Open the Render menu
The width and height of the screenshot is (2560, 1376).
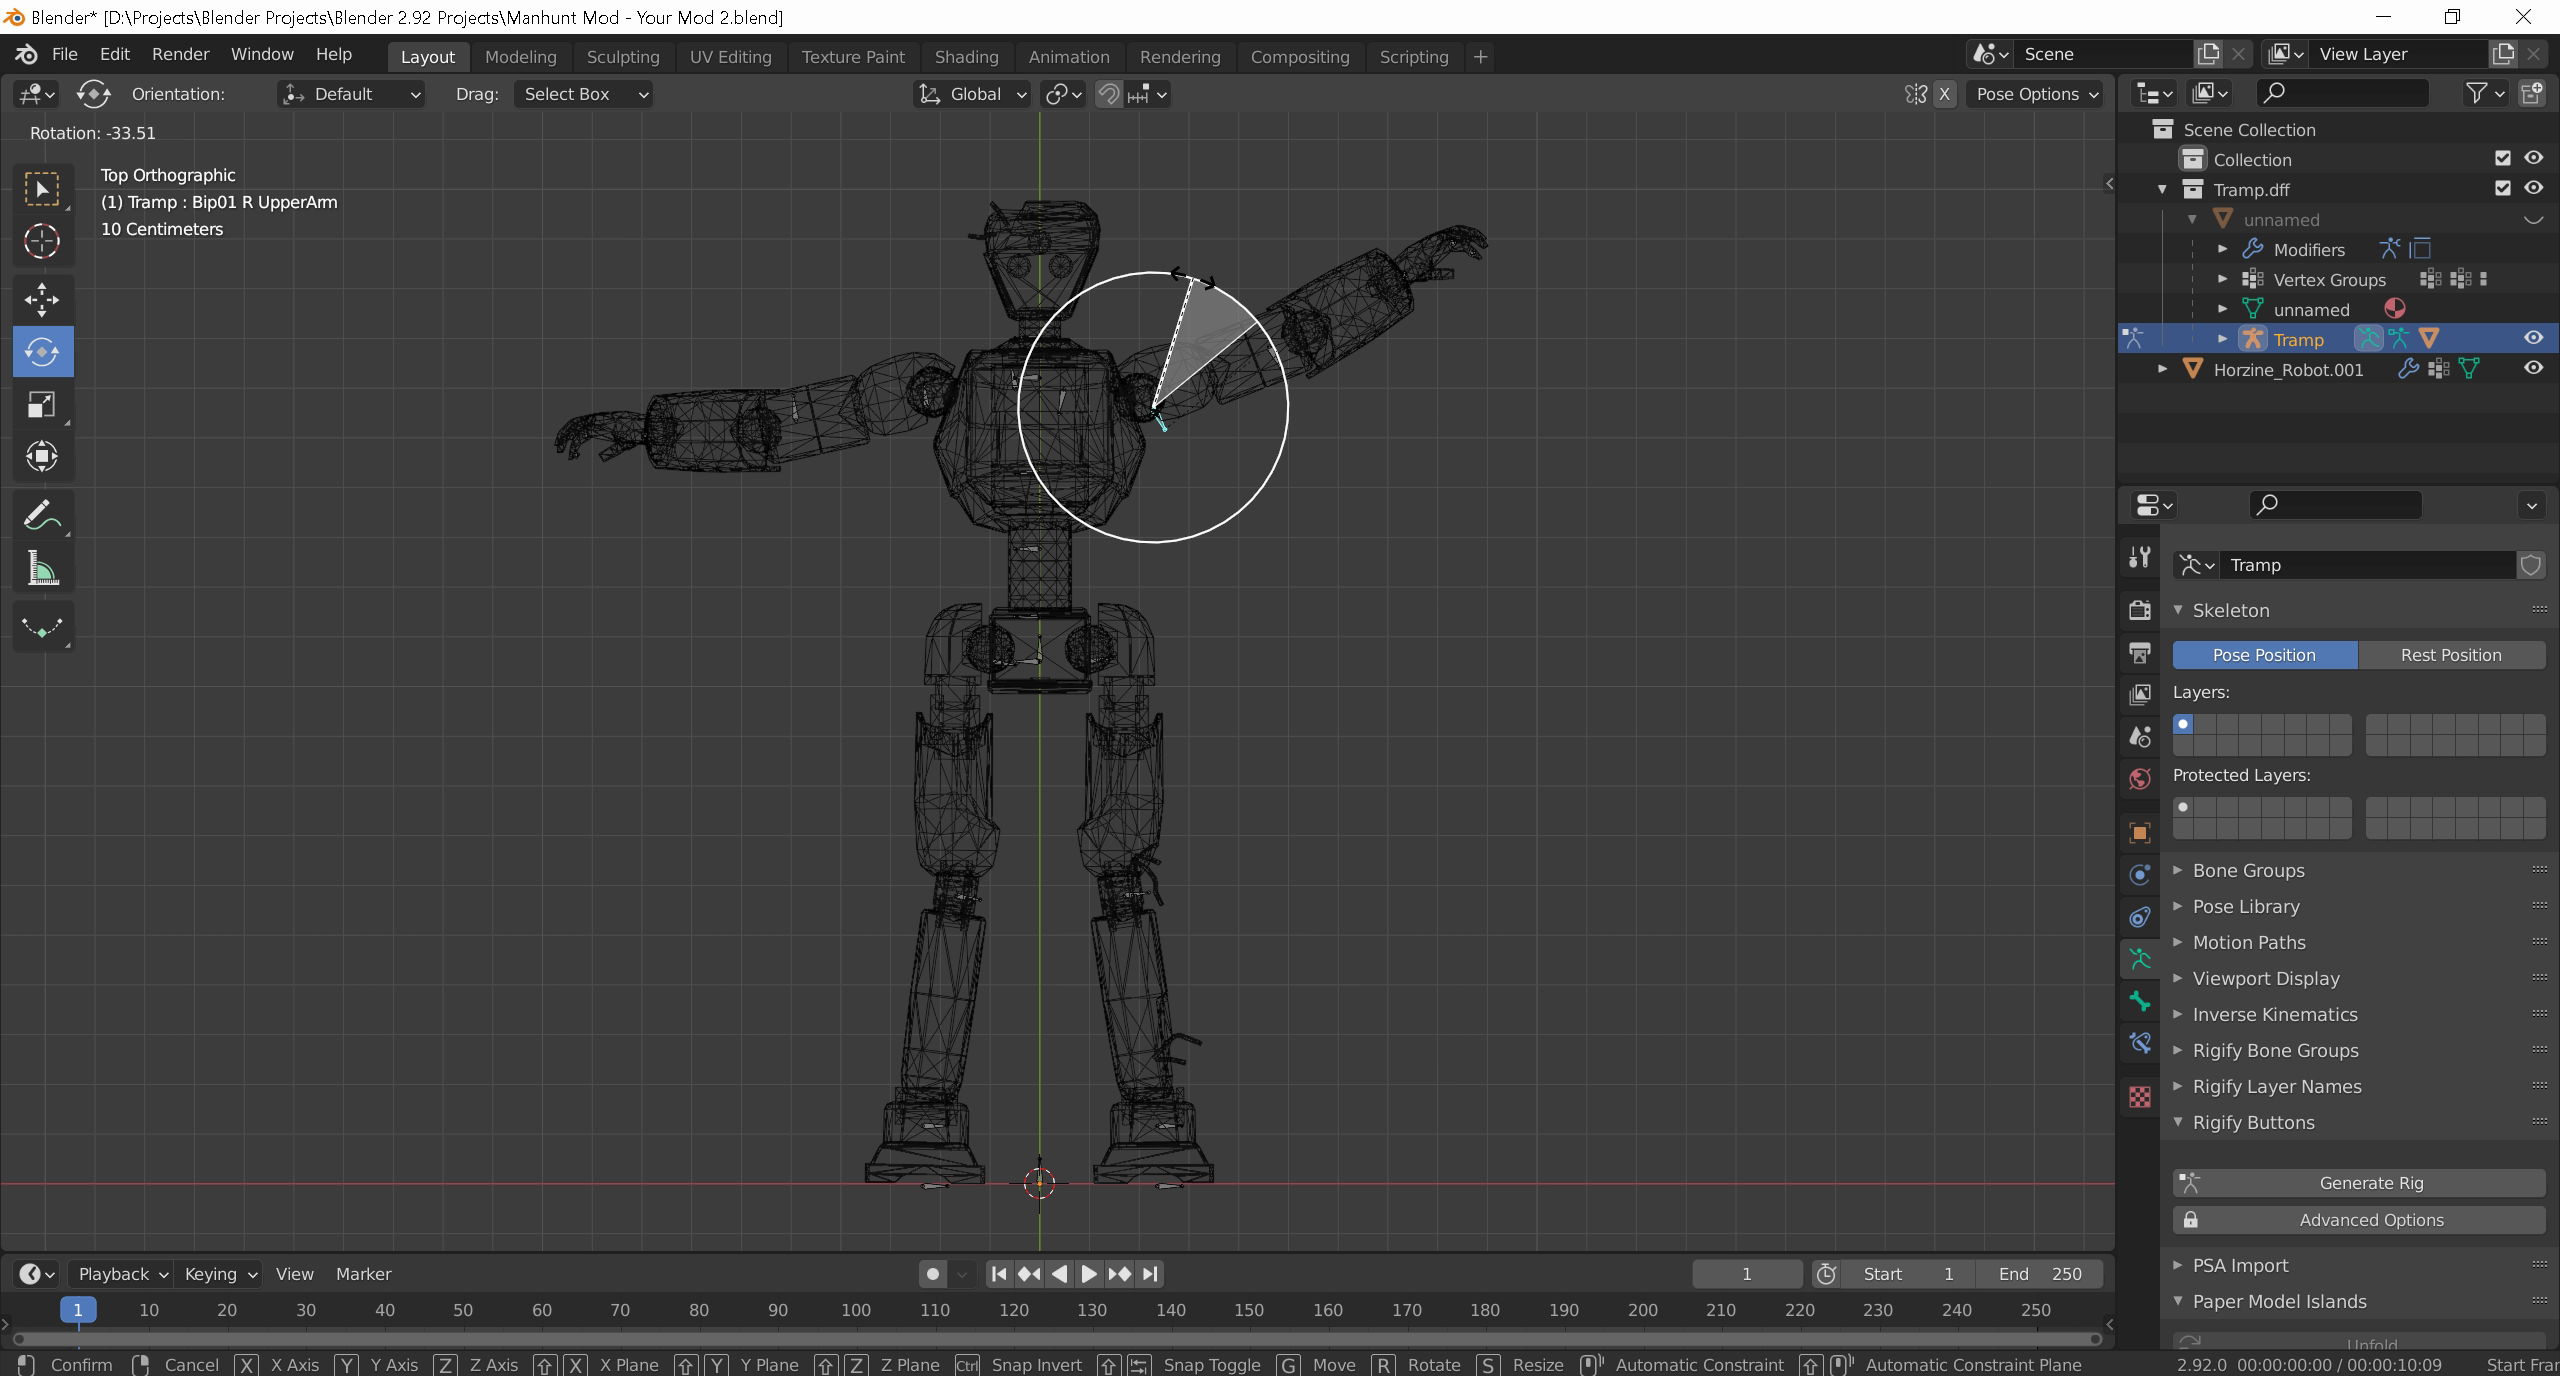pos(180,54)
